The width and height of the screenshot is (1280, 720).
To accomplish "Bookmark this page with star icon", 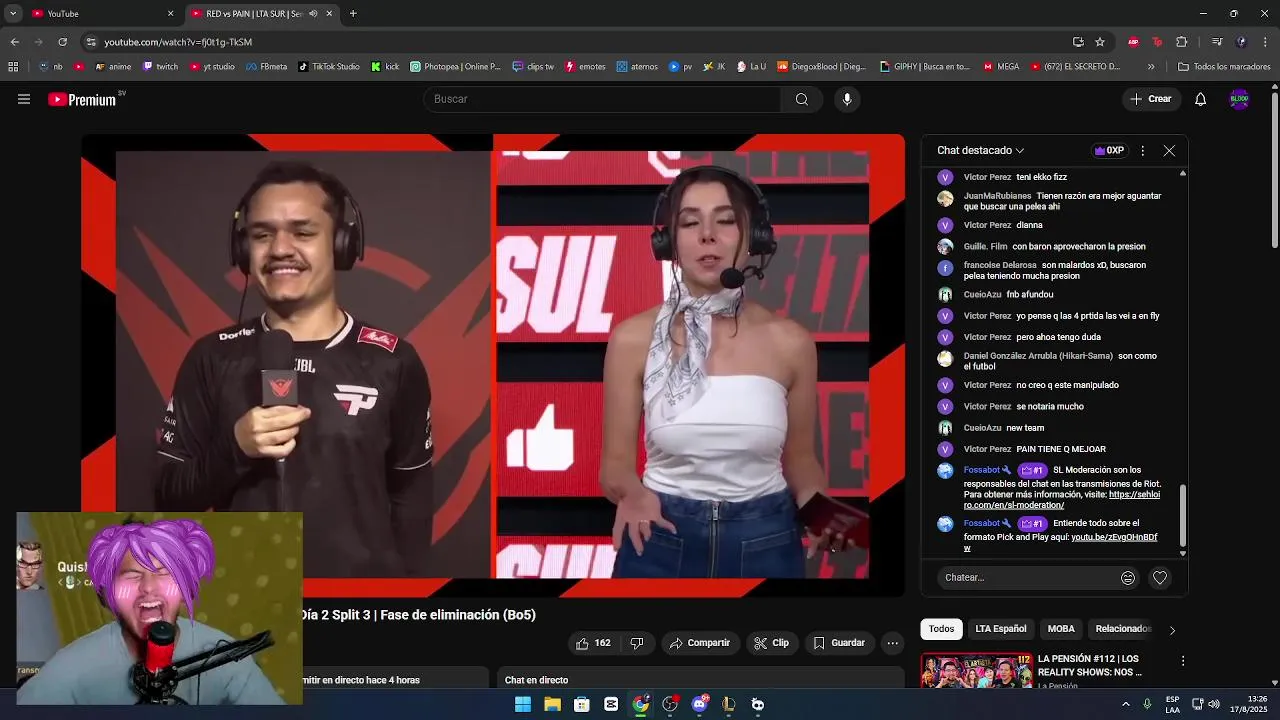I will [1100, 42].
